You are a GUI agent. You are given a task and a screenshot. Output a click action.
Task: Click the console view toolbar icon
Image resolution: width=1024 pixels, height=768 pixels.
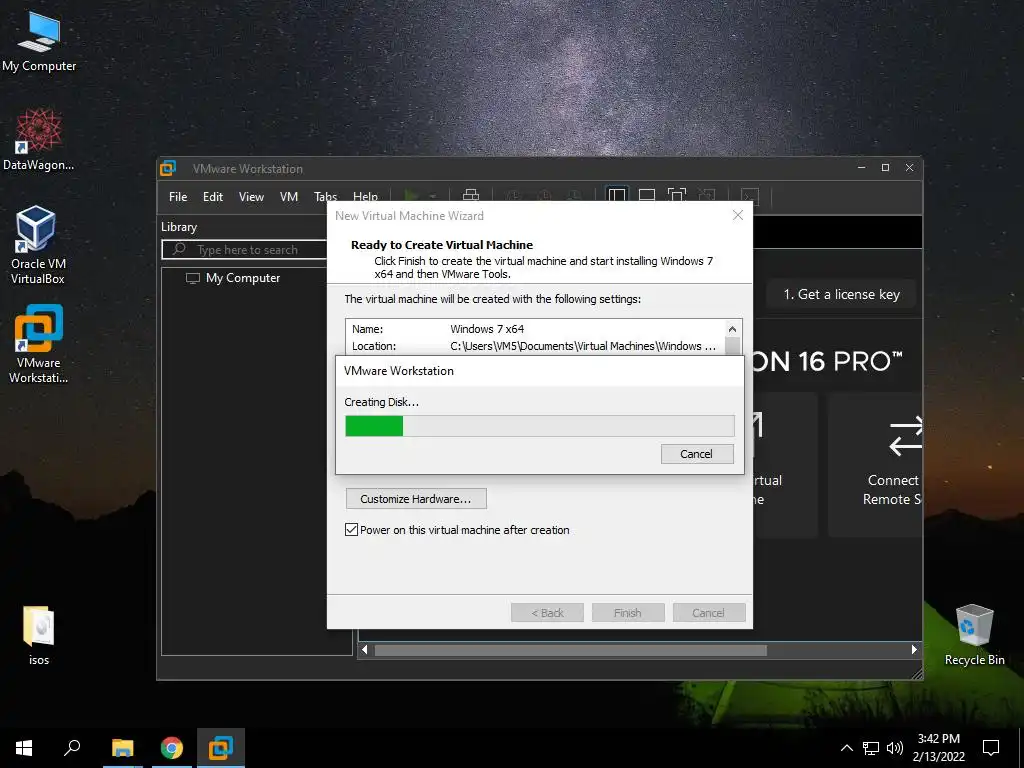tap(750, 195)
